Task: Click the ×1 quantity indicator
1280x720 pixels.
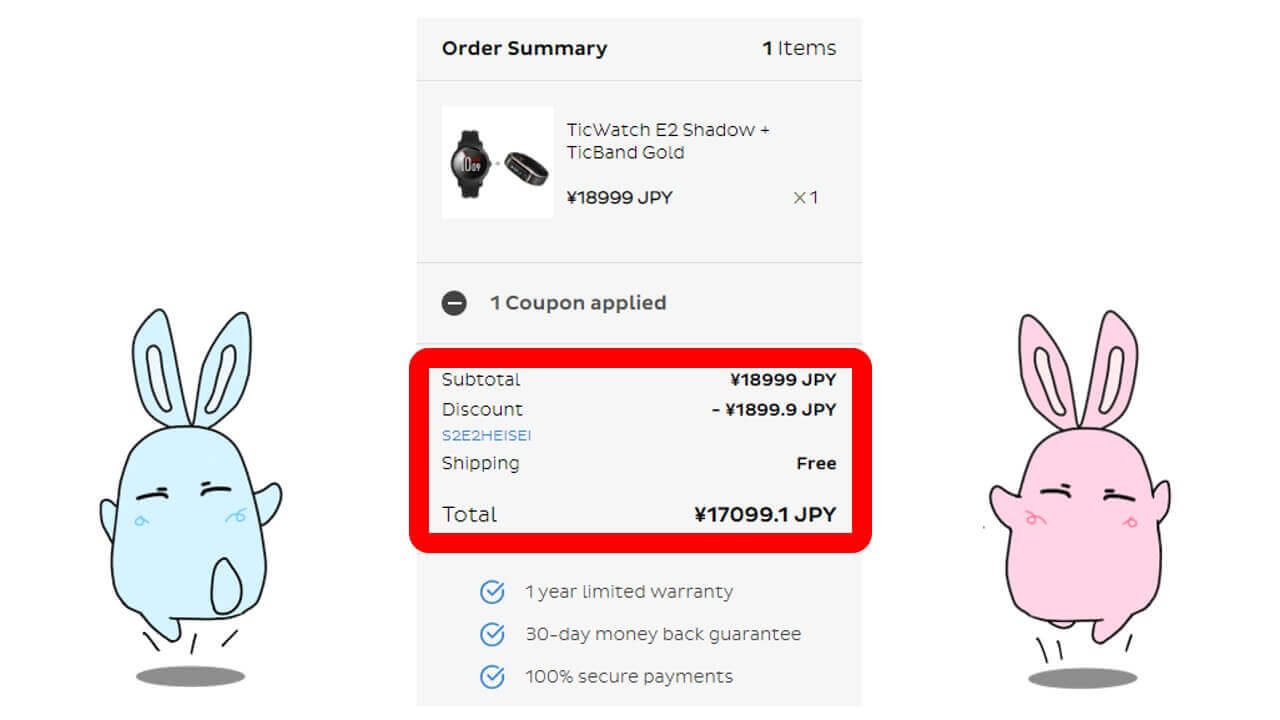Action: [805, 198]
